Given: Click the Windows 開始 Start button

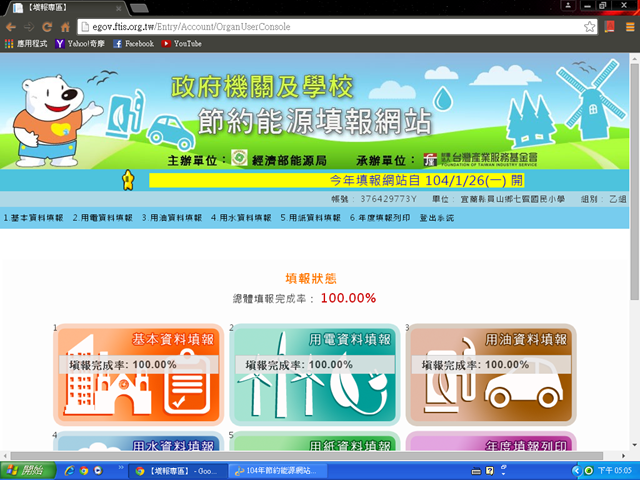Looking at the screenshot, I should pos(28,471).
